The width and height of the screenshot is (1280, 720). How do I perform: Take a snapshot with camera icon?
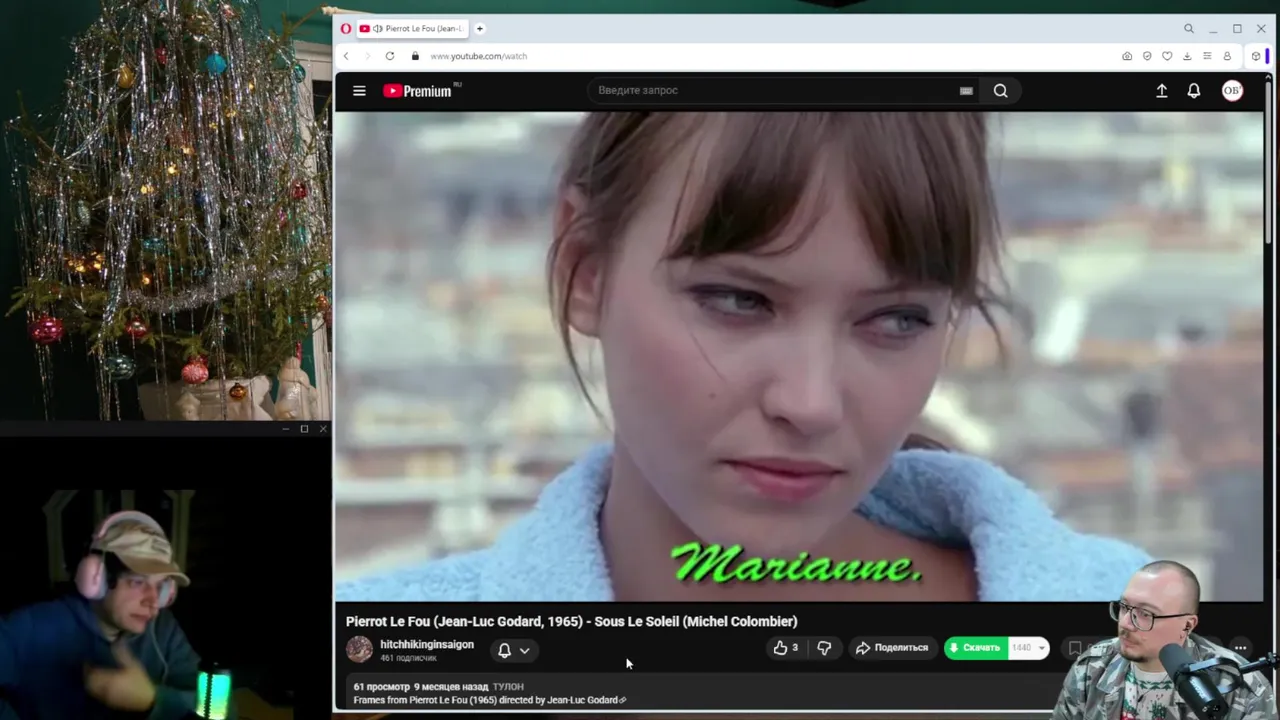(x=1127, y=56)
